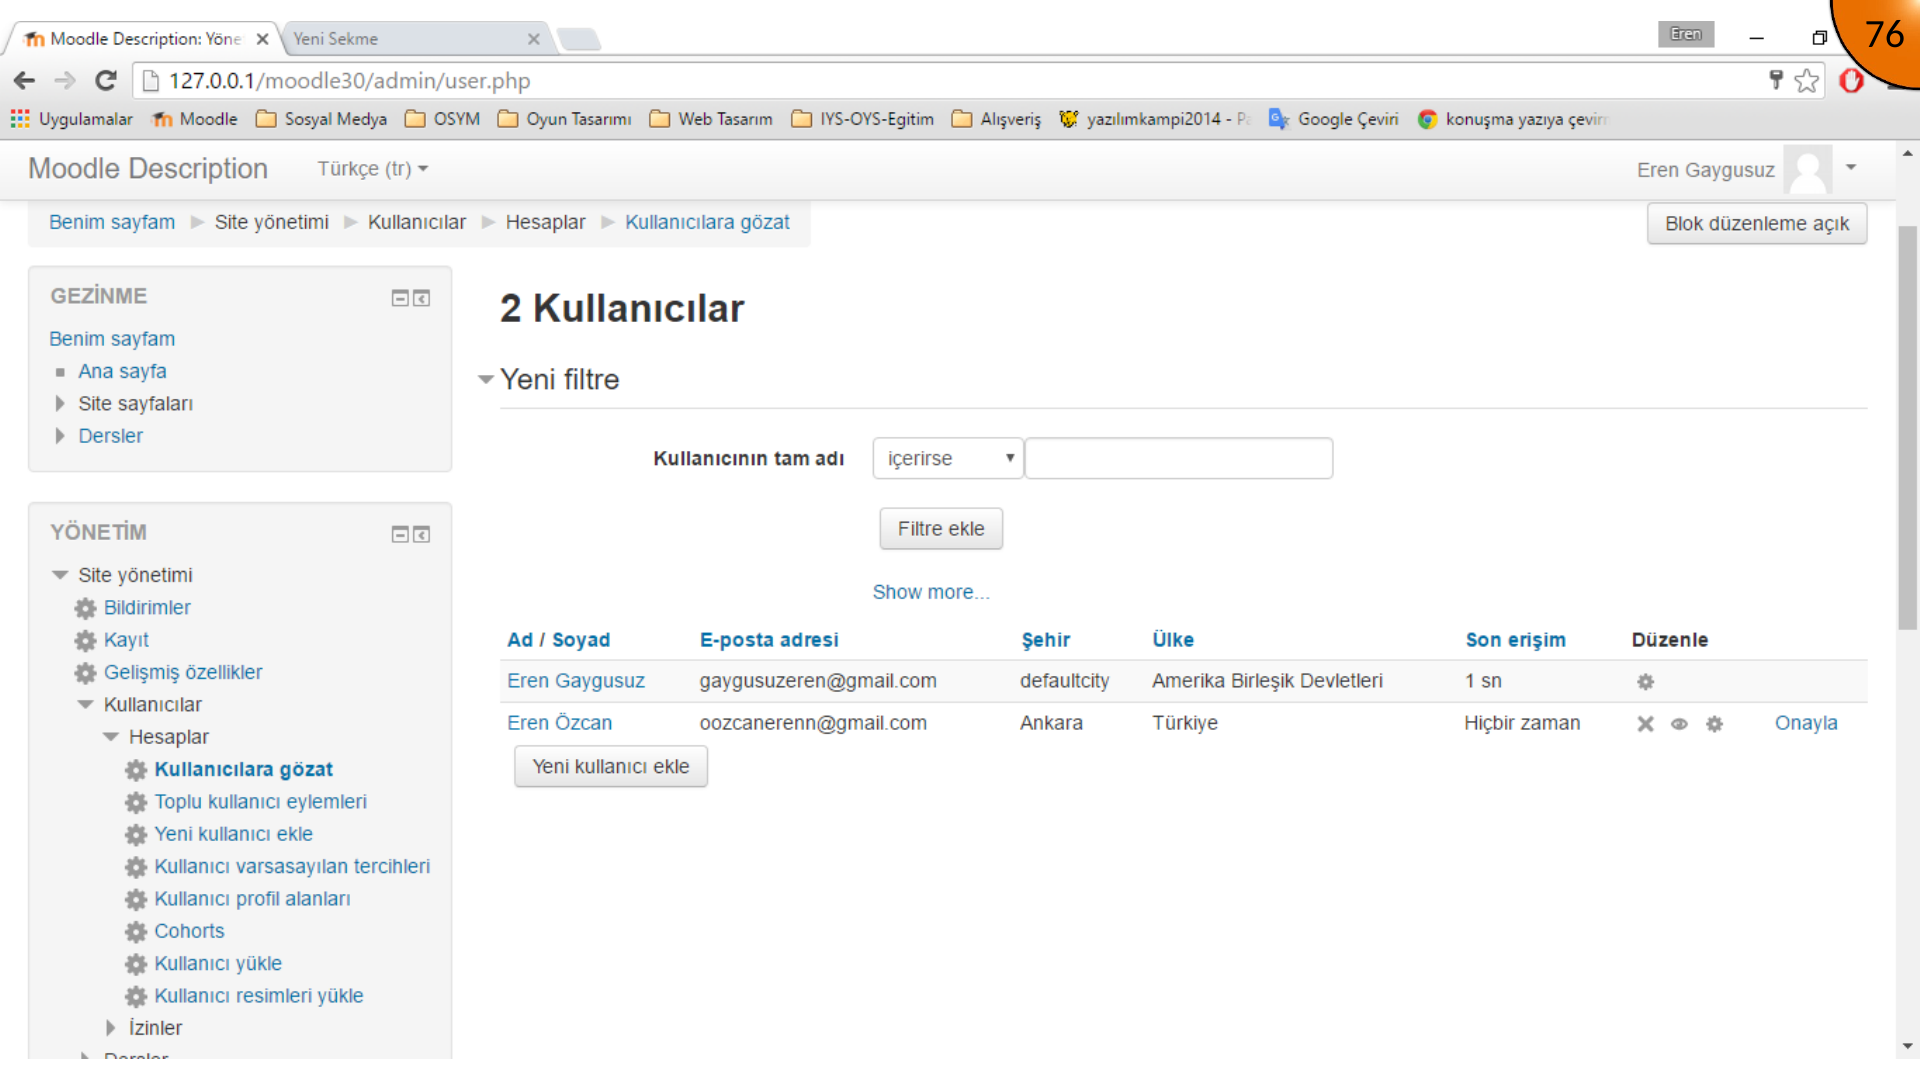
Task: Open Uygulamalar apps grid icon
Action: coord(20,119)
